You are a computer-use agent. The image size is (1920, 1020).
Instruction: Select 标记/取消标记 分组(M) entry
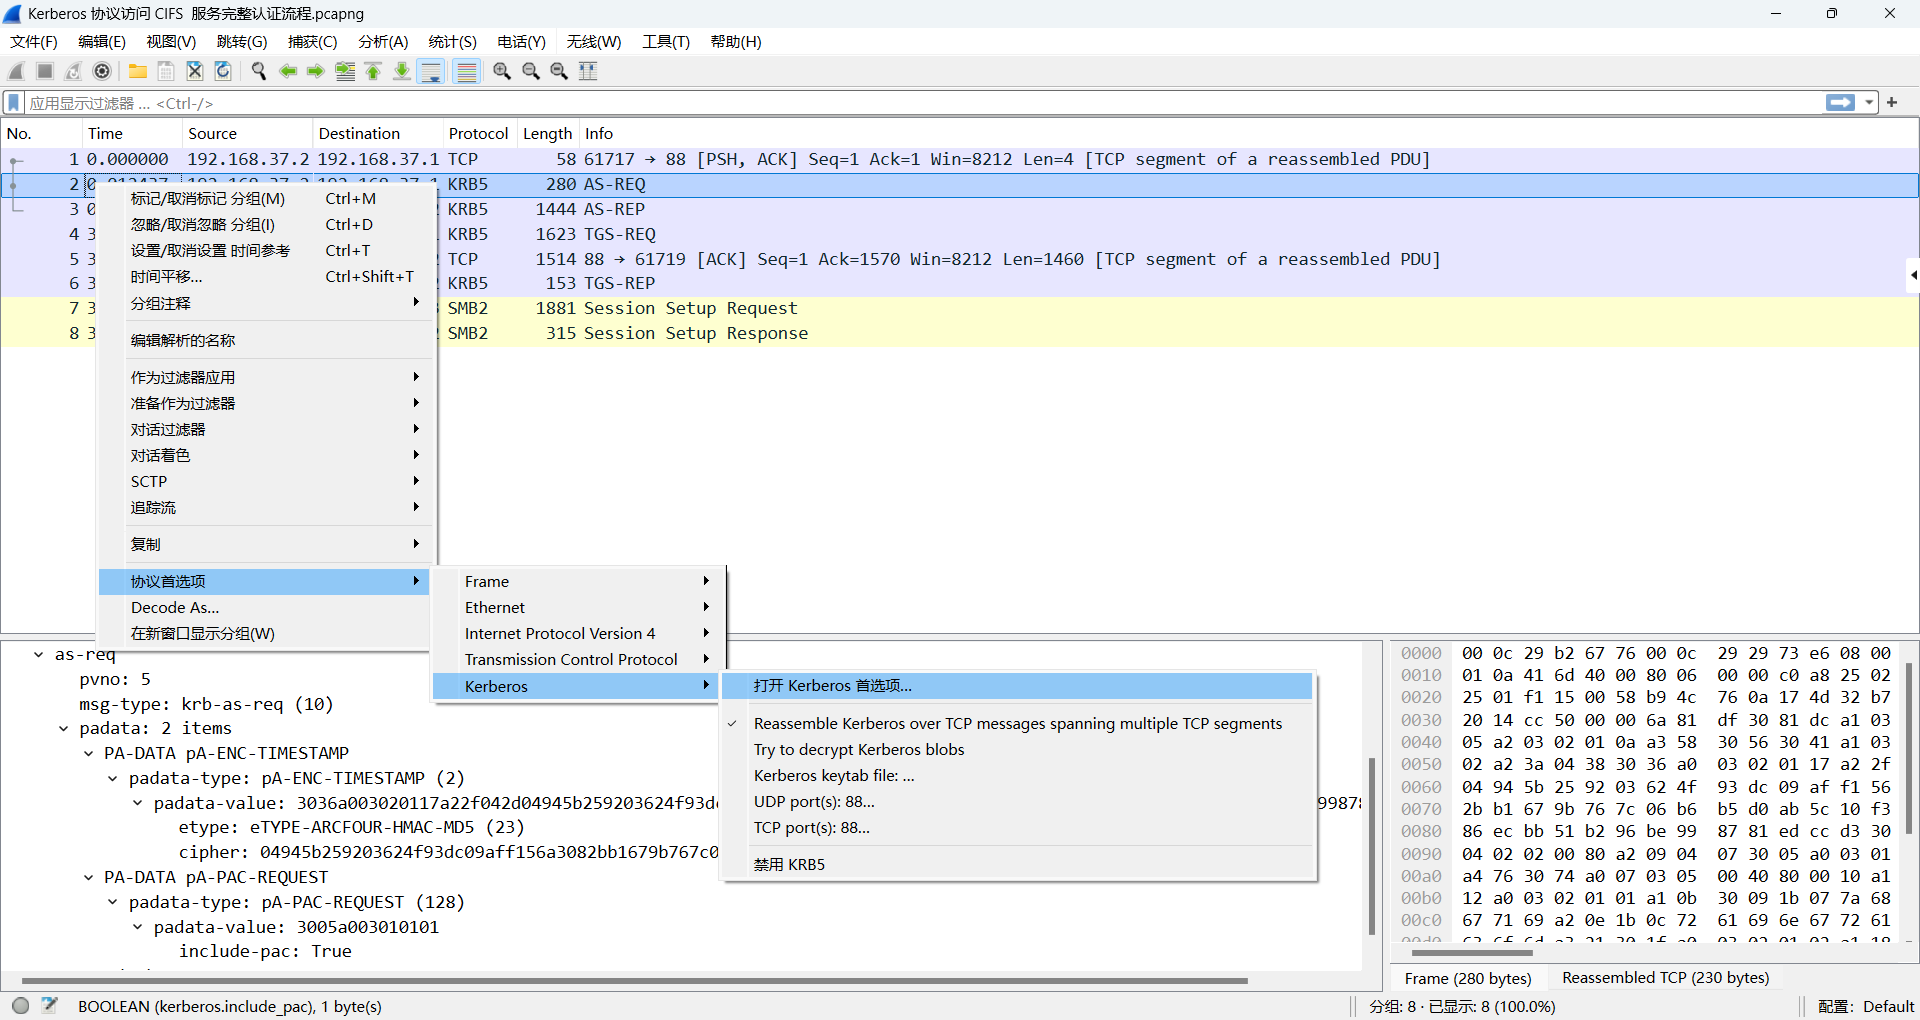pos(266,199)
